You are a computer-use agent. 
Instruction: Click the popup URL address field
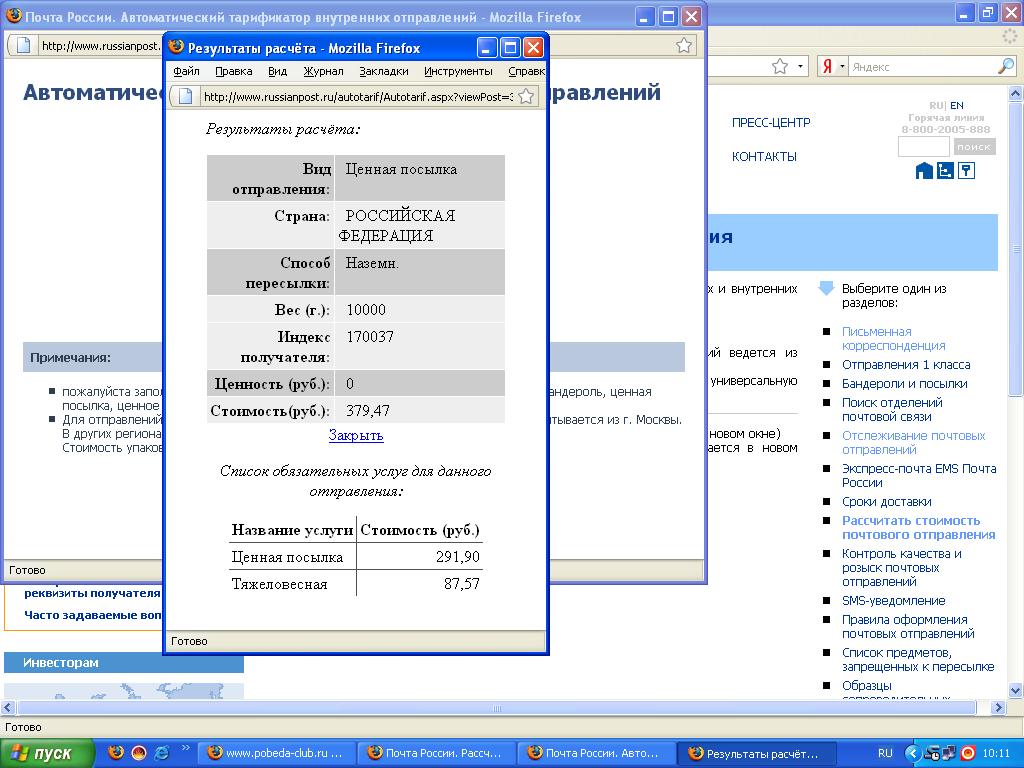pyautogui.click(x=358, y=97)
